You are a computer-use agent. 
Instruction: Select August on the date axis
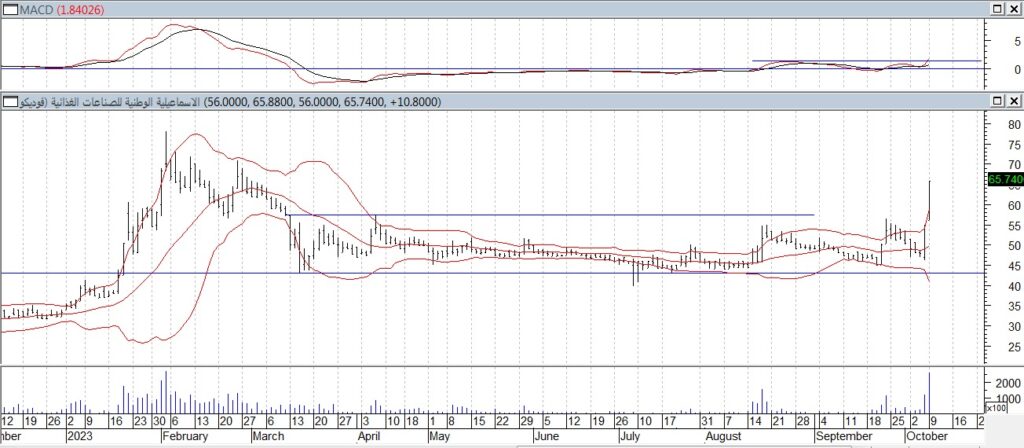[x=722, y=437]
